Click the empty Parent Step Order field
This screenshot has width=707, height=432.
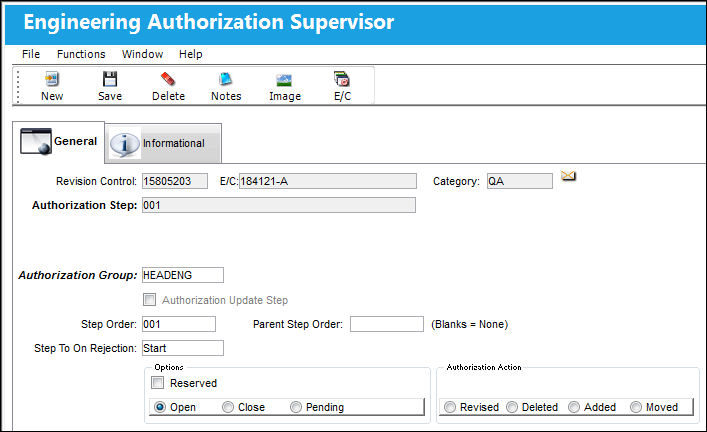click(x=387, y=324)
